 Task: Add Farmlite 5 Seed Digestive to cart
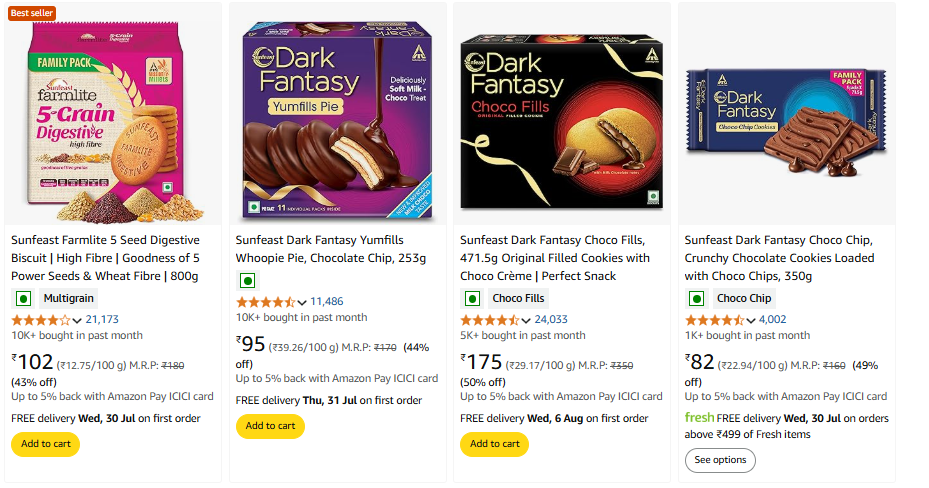pyautogui.click(x=45, y=444)
